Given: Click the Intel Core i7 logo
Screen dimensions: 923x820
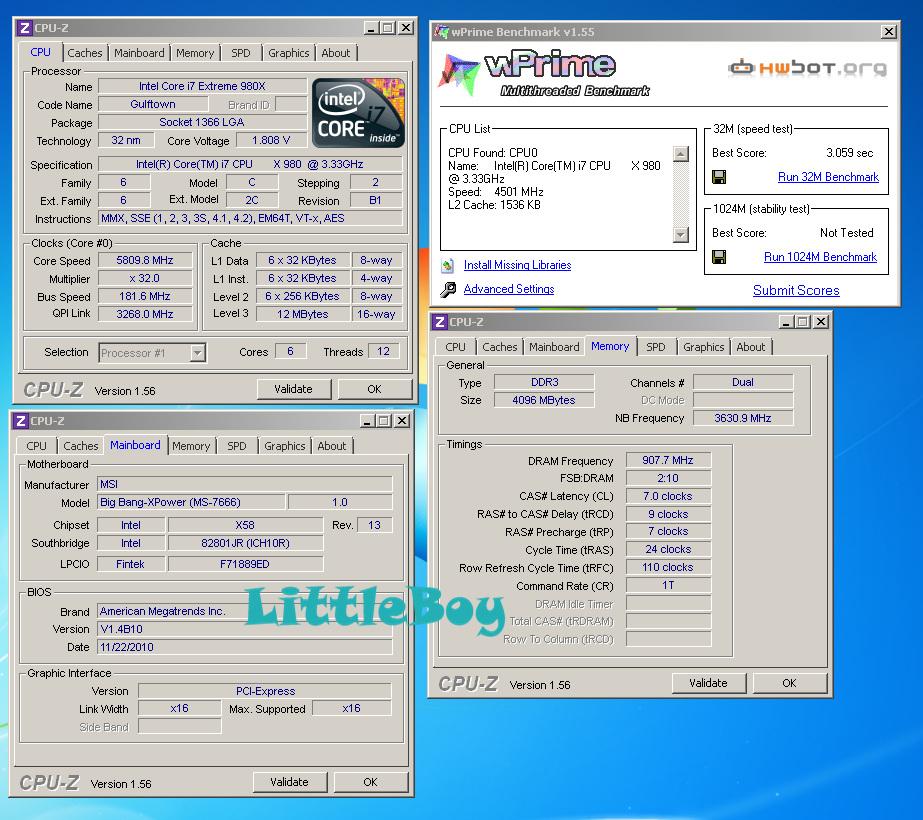Looking at the screenshot, I should click(x=358, y=113).
